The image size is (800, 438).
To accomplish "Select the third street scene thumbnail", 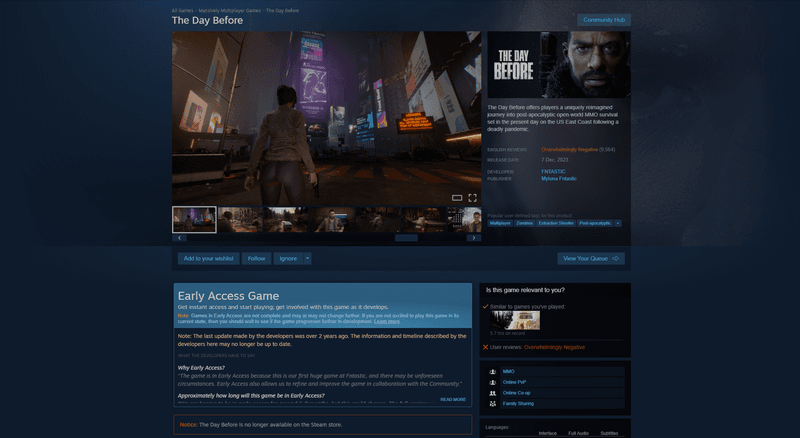I will click(286, 220).
